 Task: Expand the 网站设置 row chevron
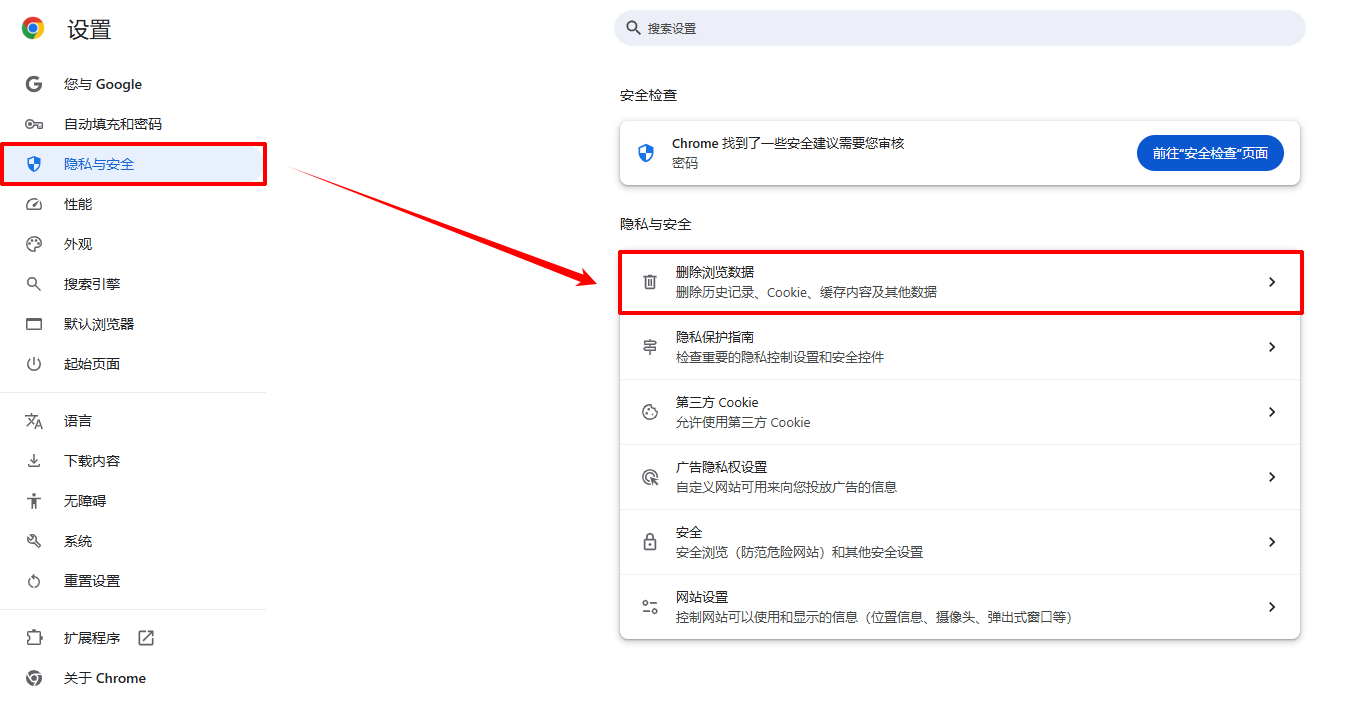pos(1272,607)
